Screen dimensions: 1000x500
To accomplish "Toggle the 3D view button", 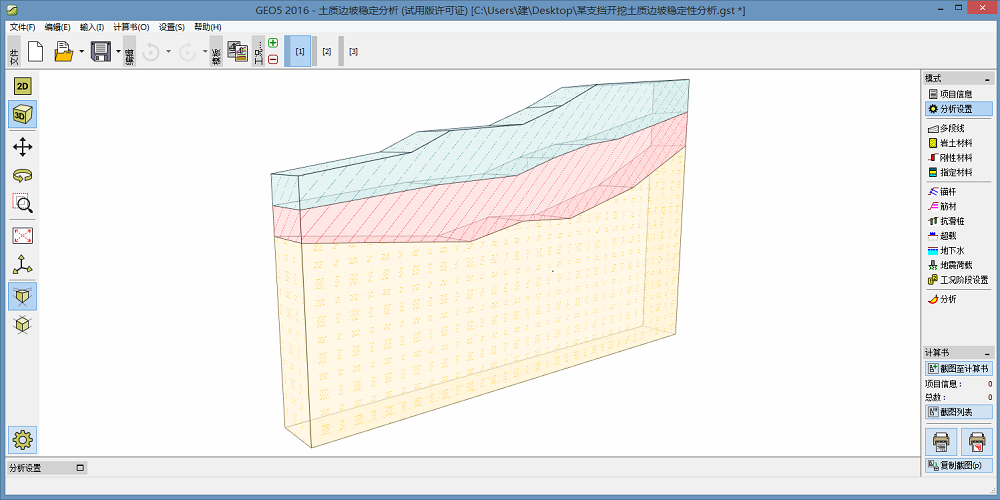I will click(22, 116).
